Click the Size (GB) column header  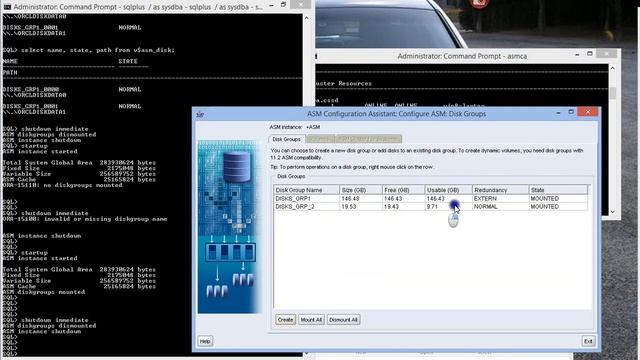pos(360,190)
